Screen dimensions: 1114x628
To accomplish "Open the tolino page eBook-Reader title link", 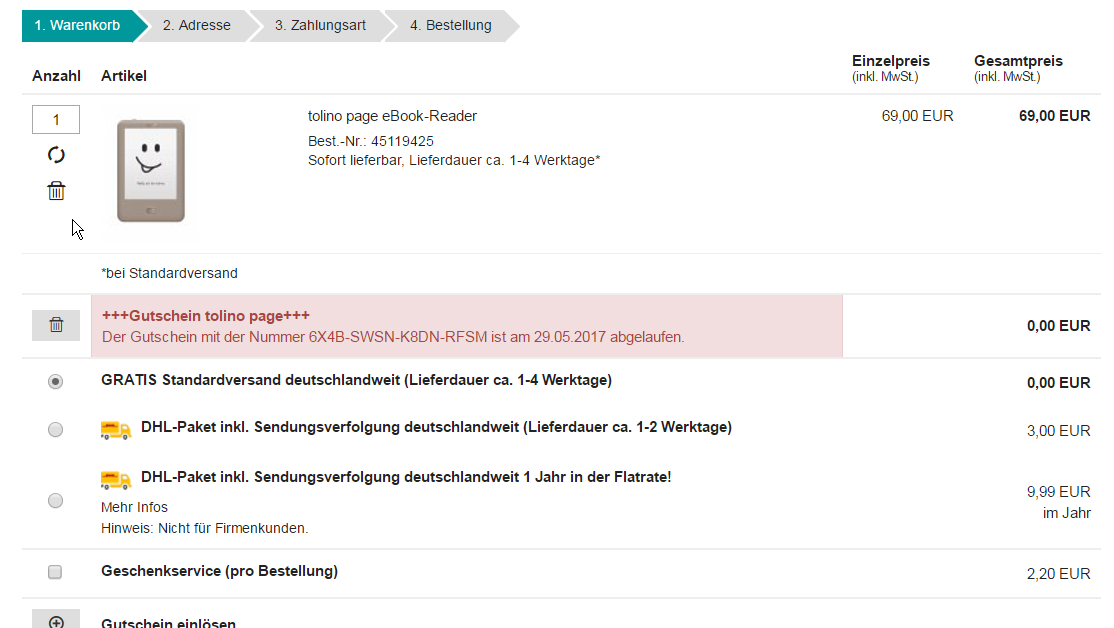I will click(x=392, y=116).
